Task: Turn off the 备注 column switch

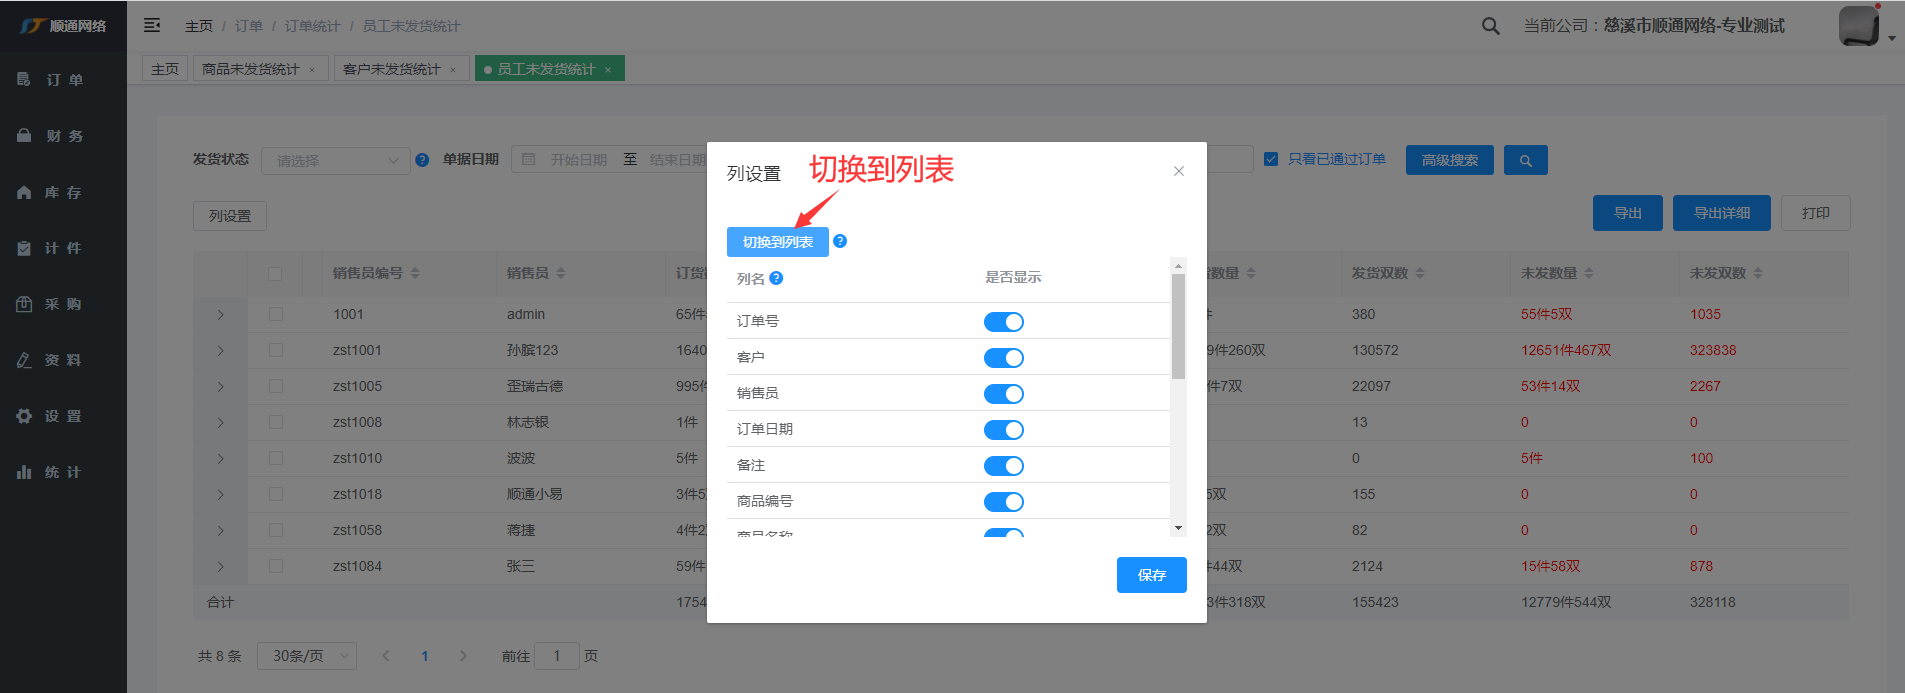Action: (1003, 466)
